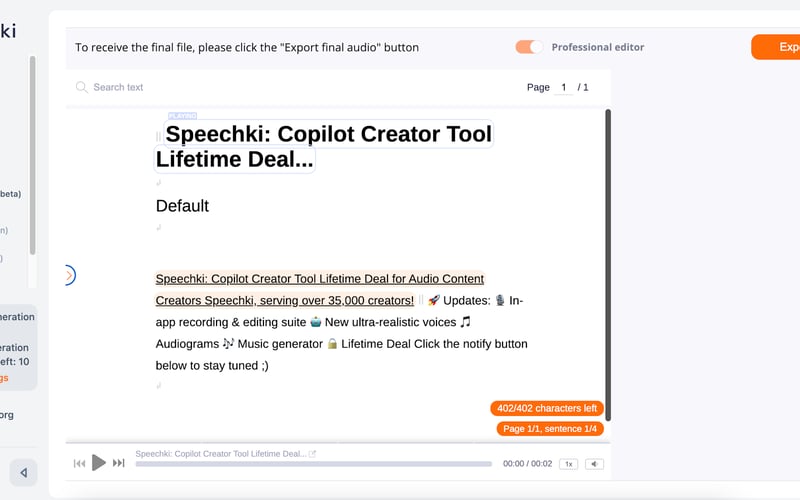The width and height of the screenshot is (800, 500).
Task: Click the 'Default' heading text
Action: pos(182,206)
